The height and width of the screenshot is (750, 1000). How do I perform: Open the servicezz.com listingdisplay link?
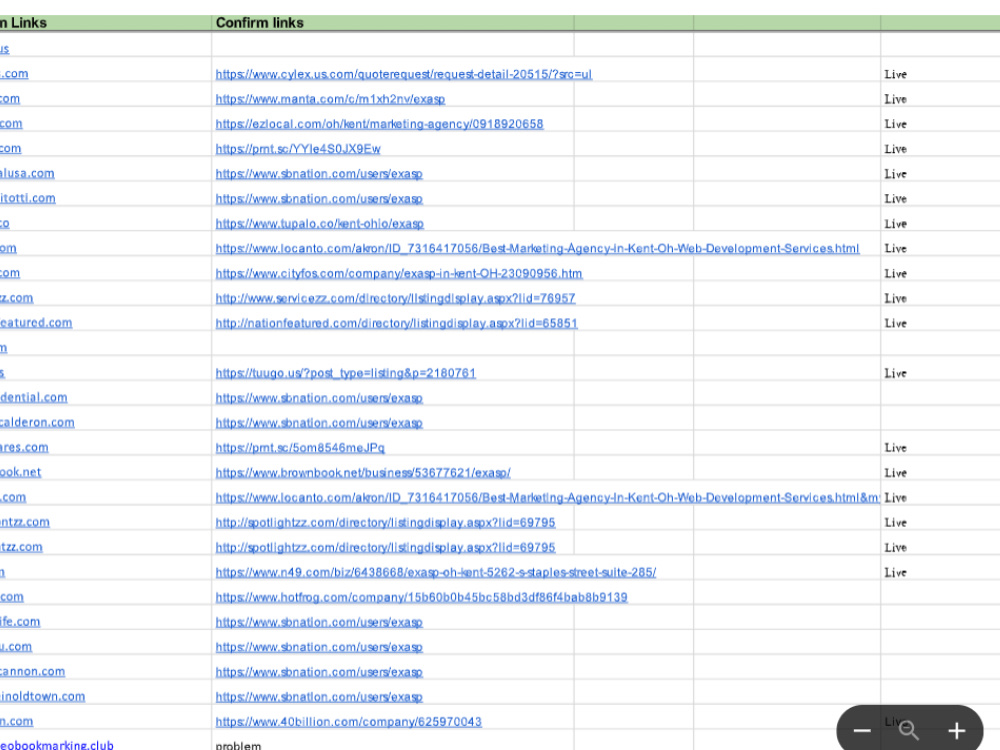coord(395,298)
